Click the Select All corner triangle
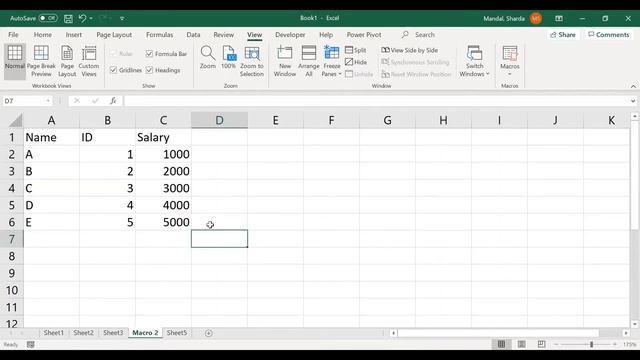This screenshot has width=640, height=360. [16, 120]
